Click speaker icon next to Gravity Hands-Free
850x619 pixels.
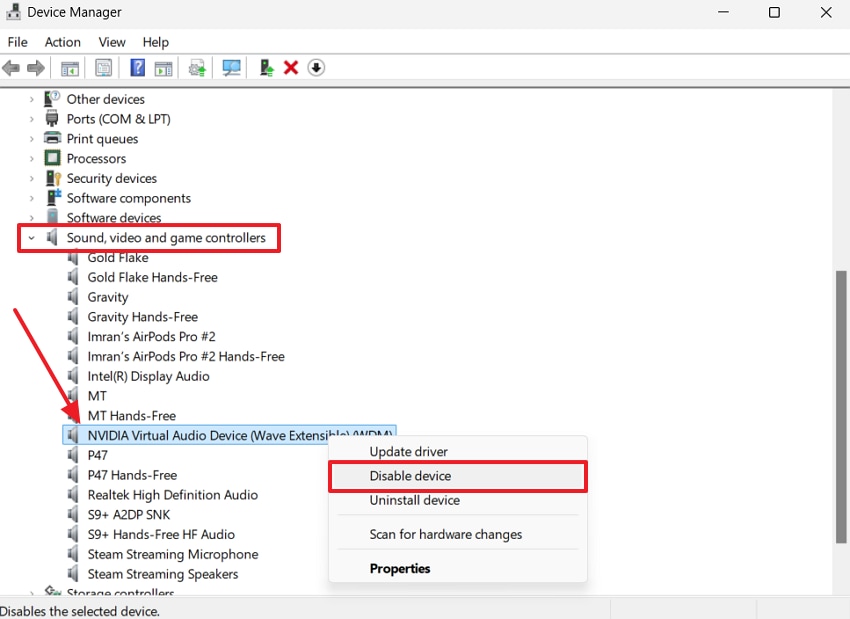click(73, 316)
